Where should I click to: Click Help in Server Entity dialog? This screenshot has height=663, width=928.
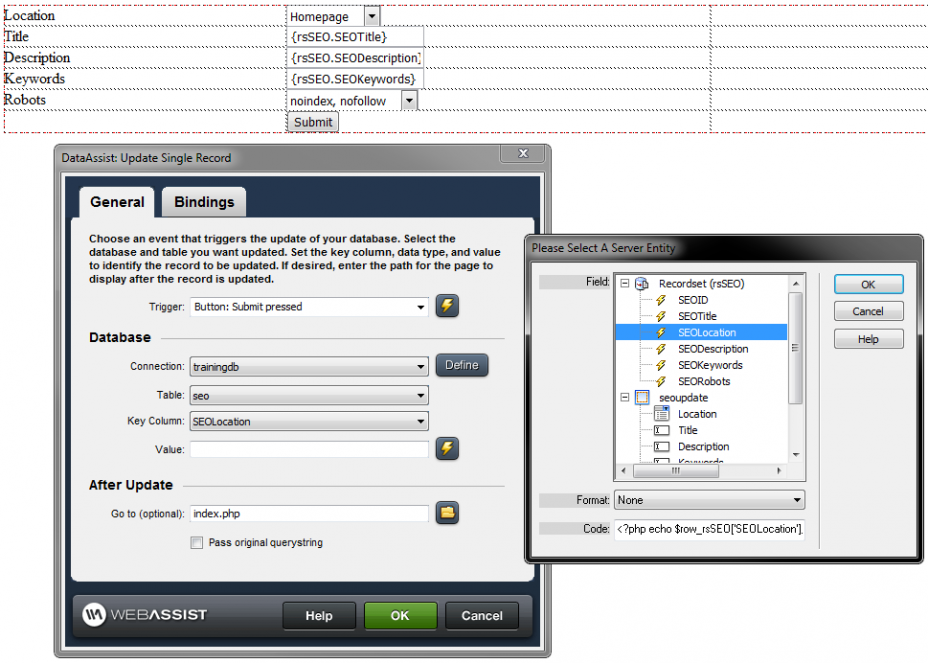point(868,339)
